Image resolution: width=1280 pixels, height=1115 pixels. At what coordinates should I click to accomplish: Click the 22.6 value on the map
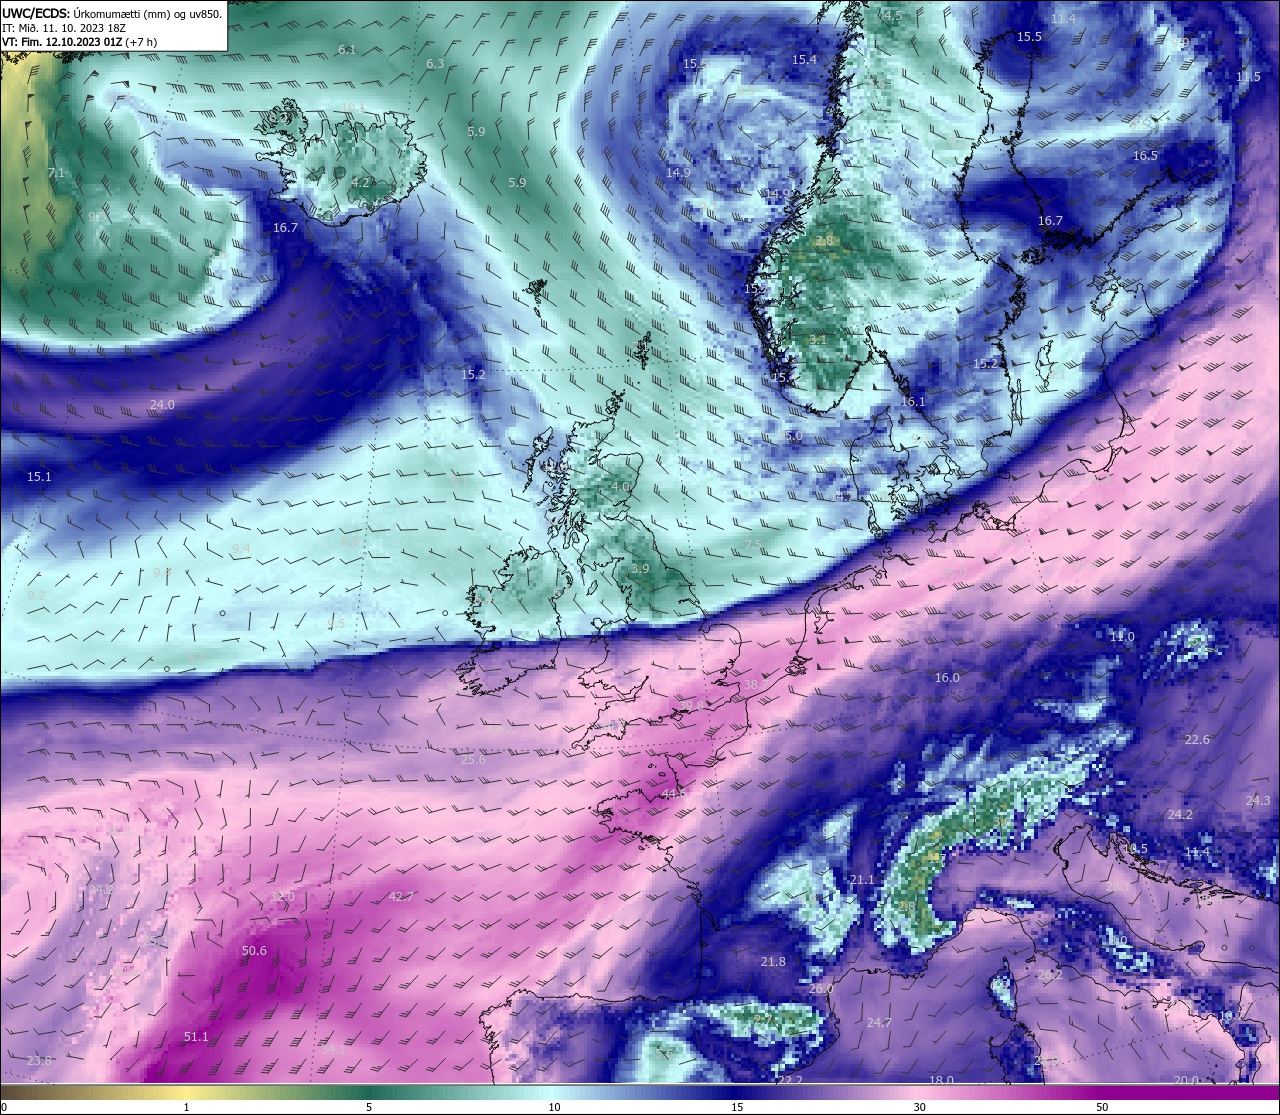tap(1197, 740)
